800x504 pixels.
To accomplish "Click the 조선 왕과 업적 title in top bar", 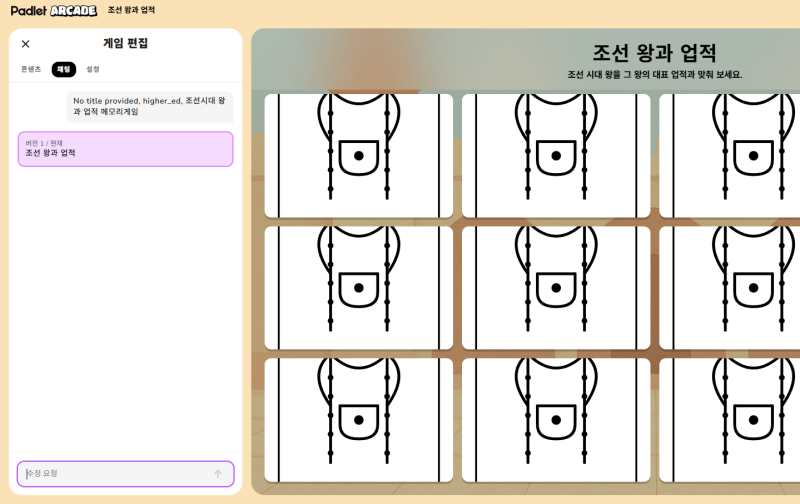I will pos(131,10).
